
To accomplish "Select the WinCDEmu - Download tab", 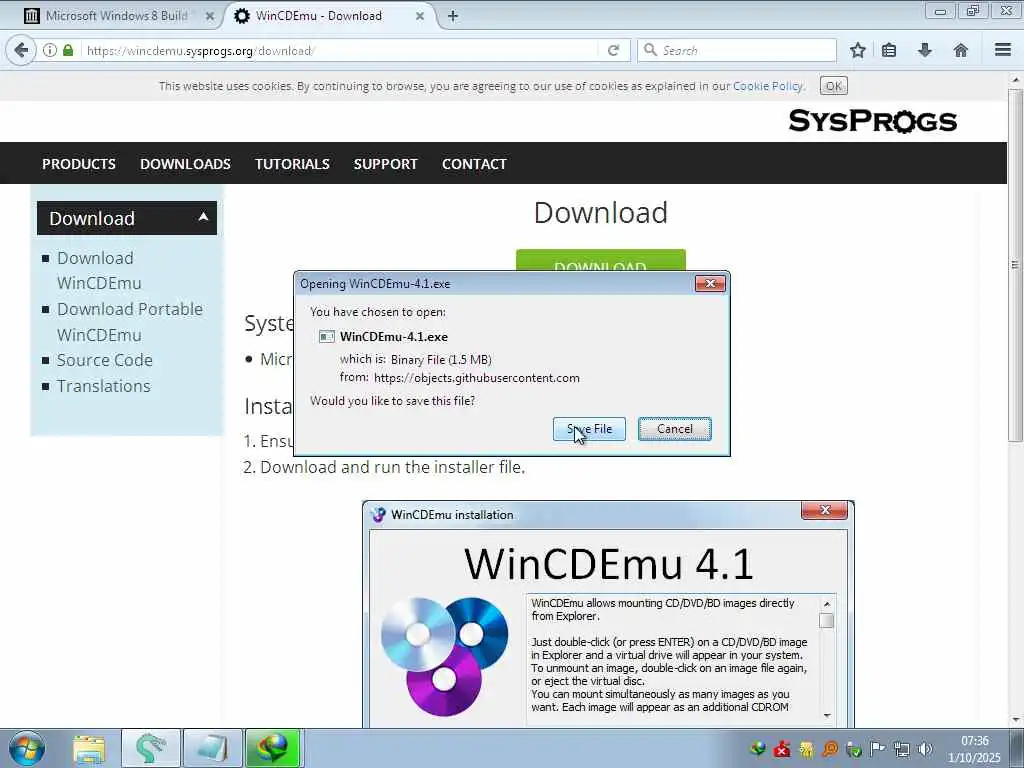I will point(319,16).
